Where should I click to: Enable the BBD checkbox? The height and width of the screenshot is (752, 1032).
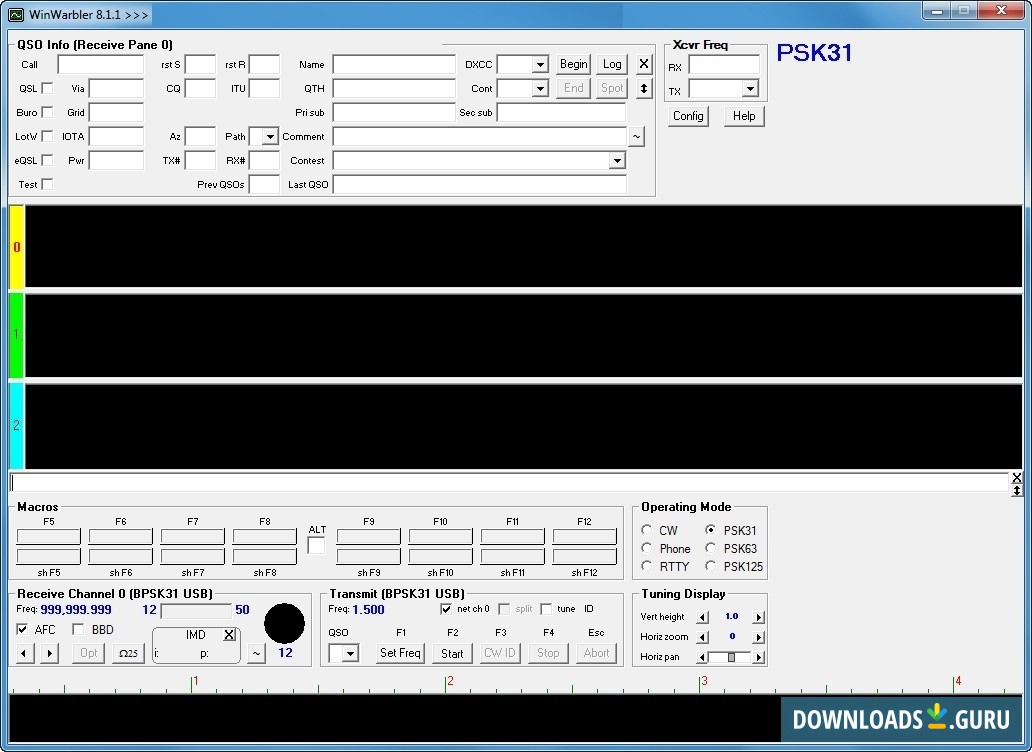click(79, 630)
